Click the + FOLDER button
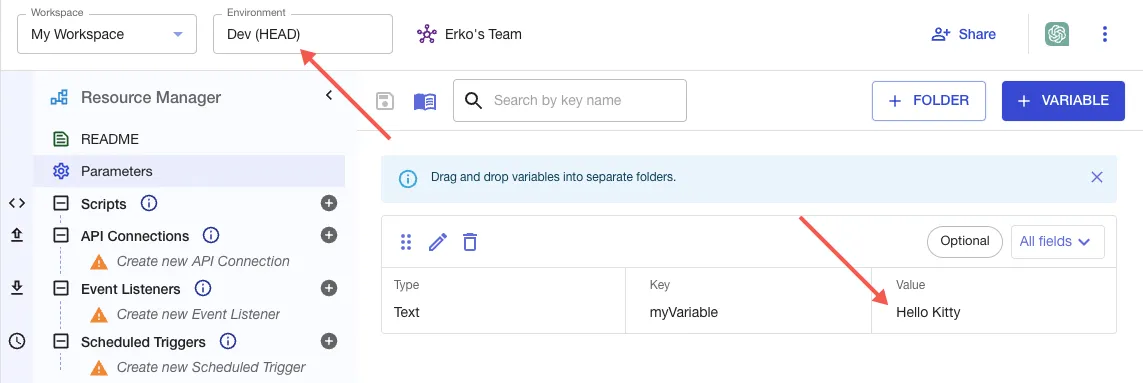The width and height of the screenshot is (1143, 383). pos(929,101)
